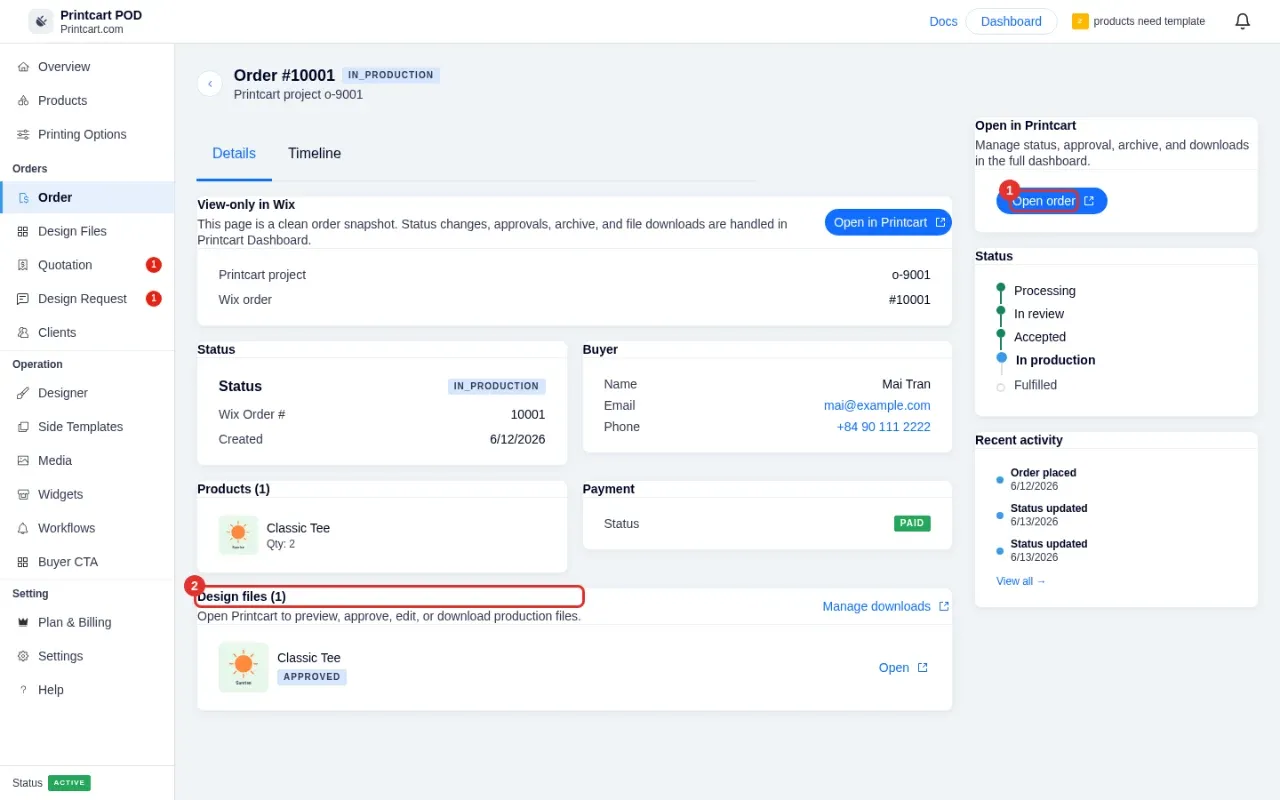Image resolution: width=1280 pixels, height=800 pixels.
Task: Click the PAID payment status badge
Action: click(x=912, y=523)
